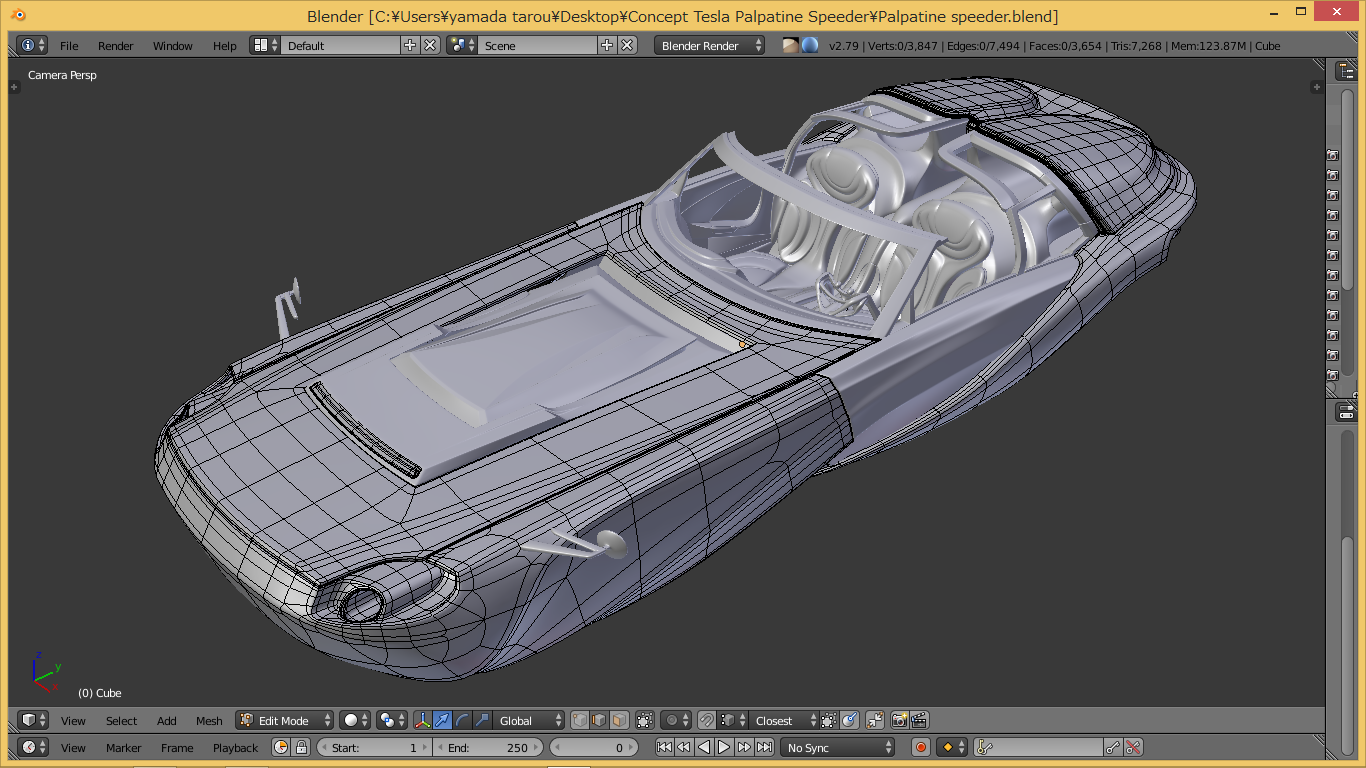1366x768 pixels.
Task: Open the Edit Mode dropdown
Action: [x=285, y=720]
